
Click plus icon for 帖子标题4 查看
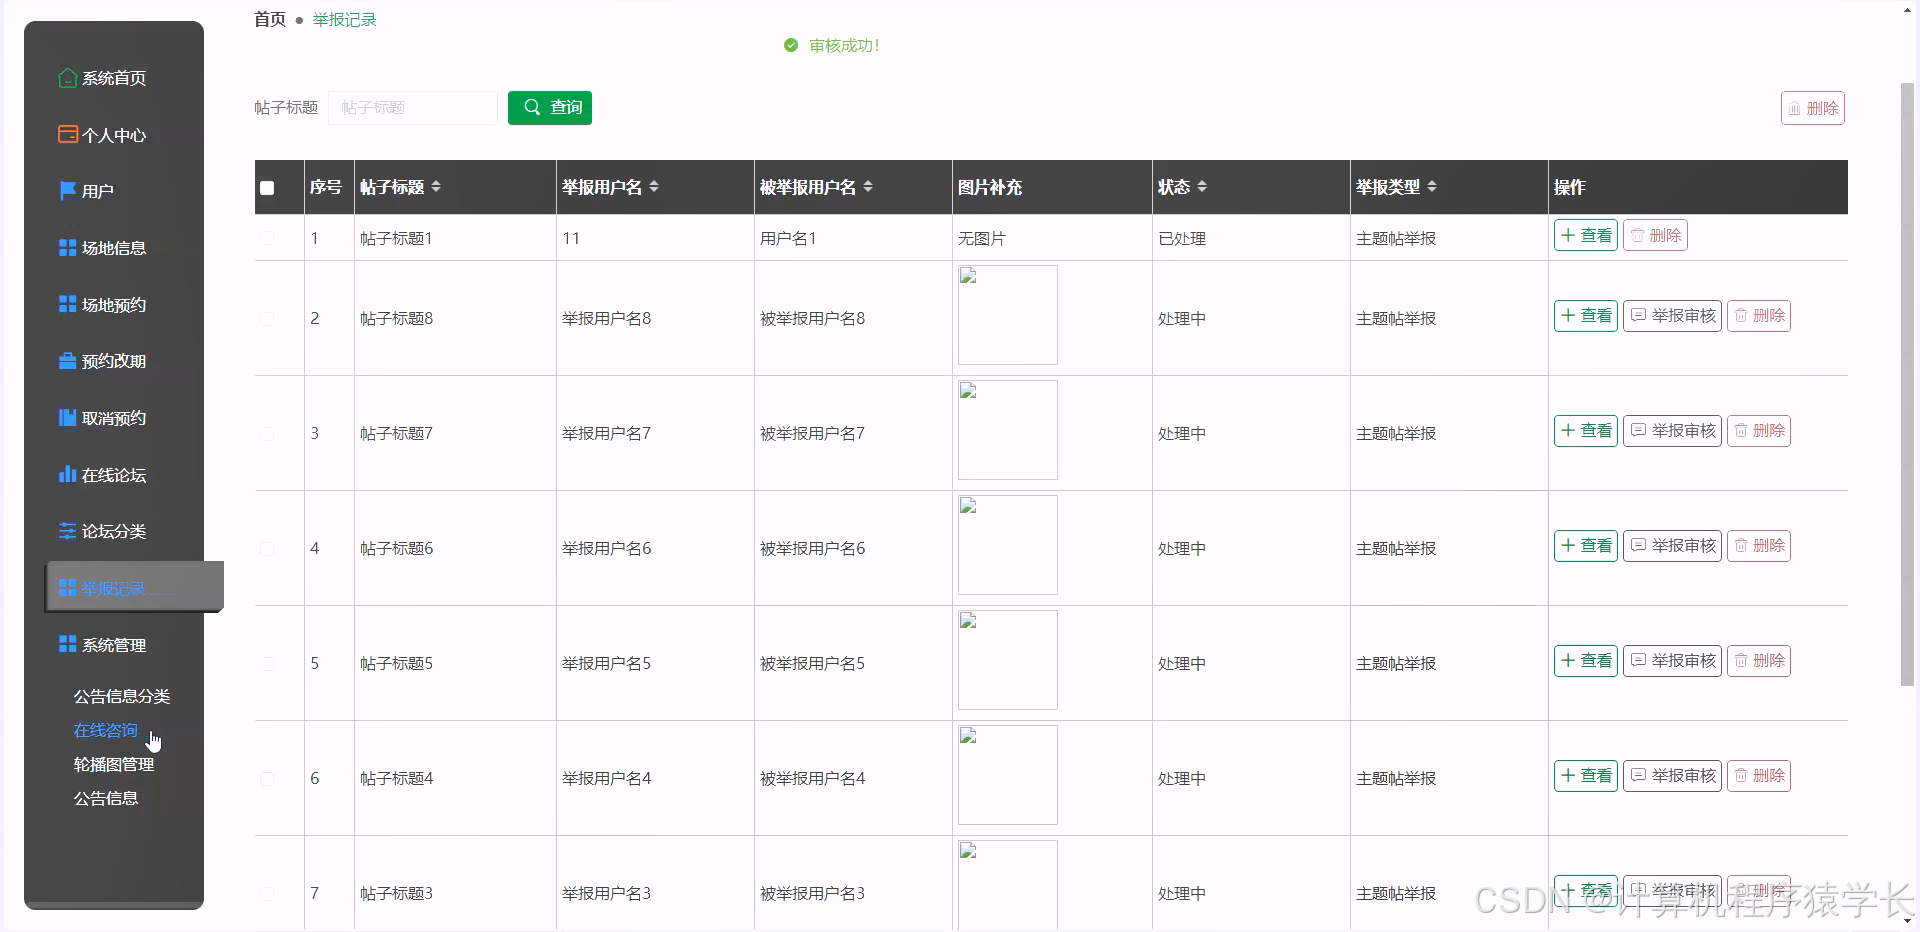coord(1568,775)
